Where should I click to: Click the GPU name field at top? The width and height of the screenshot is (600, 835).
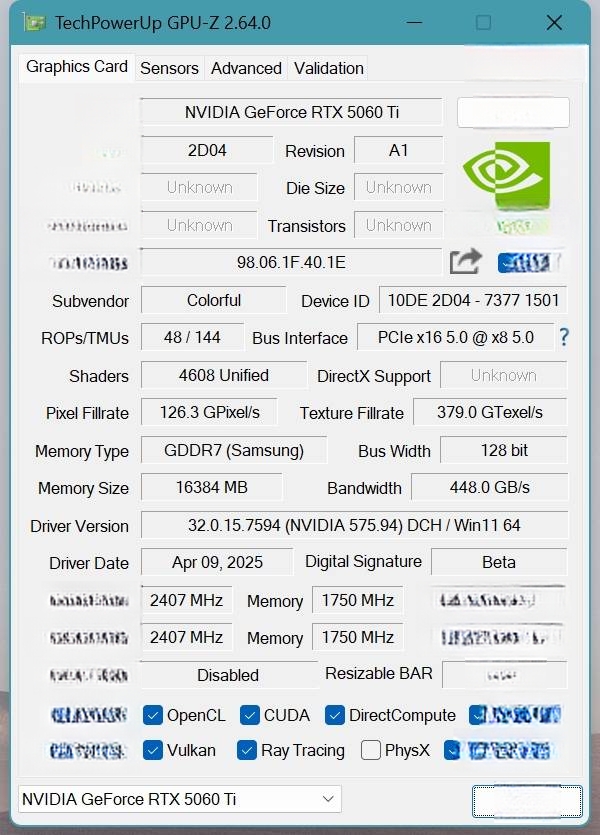(x=292, y=112)
